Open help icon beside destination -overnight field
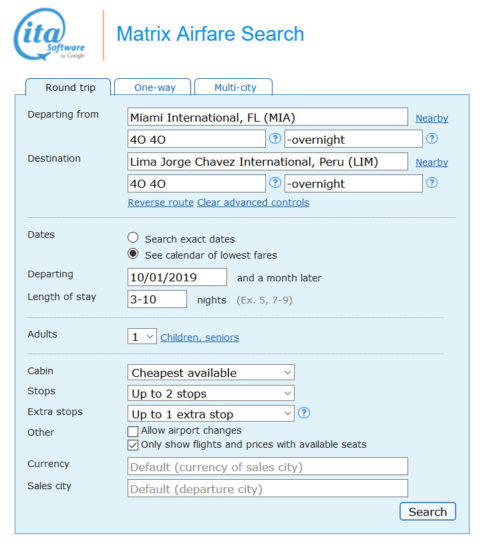The height and width of the screenshot is (550, 487). [x=432, y=183]
